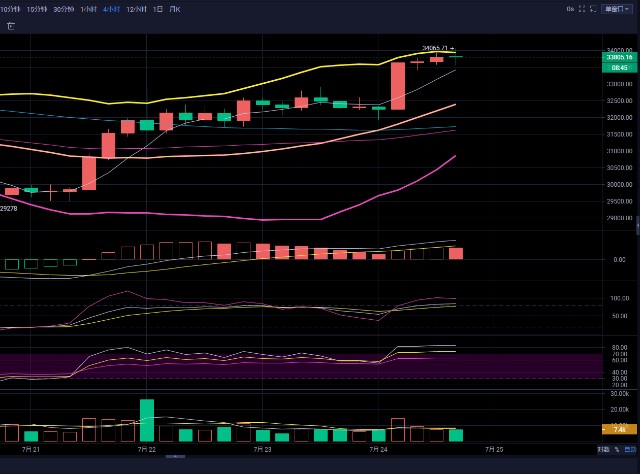The height and width of the screenshot is (474, 640).
Task: Choose the 30分钟 interval
Action: pyautogui.click(x=64, y=9)
